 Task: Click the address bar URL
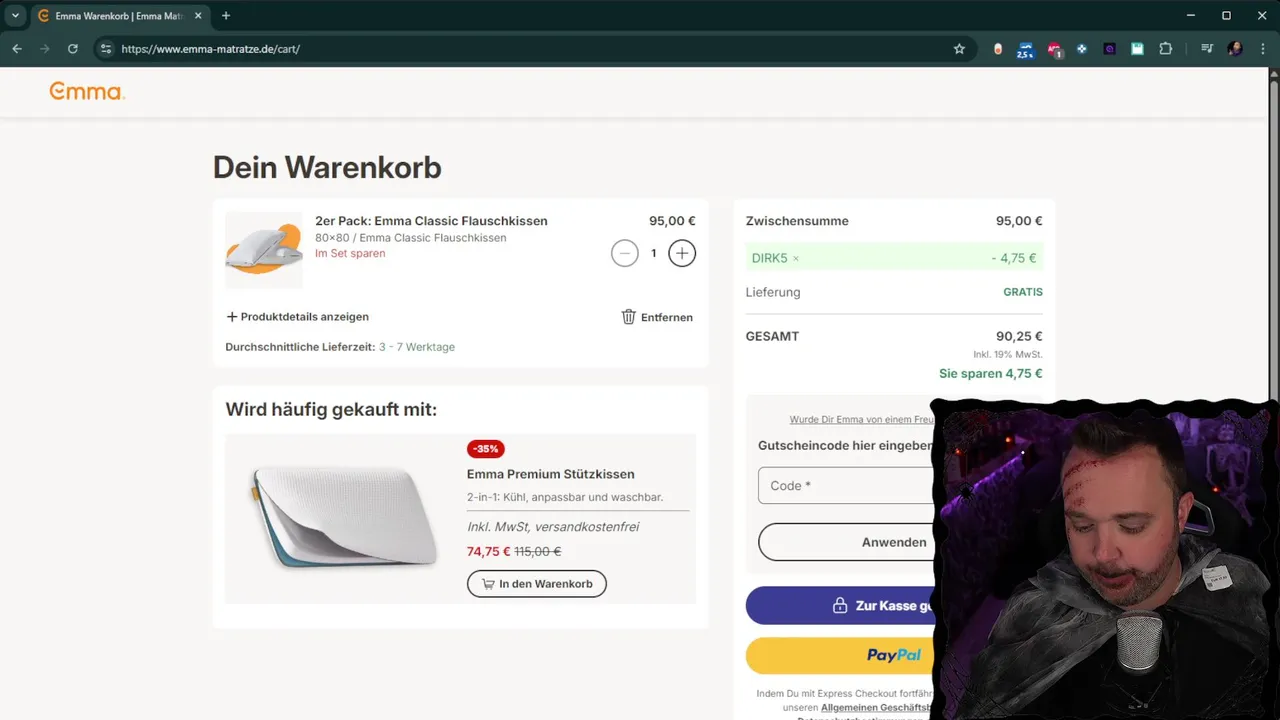[x=210, y=49]
